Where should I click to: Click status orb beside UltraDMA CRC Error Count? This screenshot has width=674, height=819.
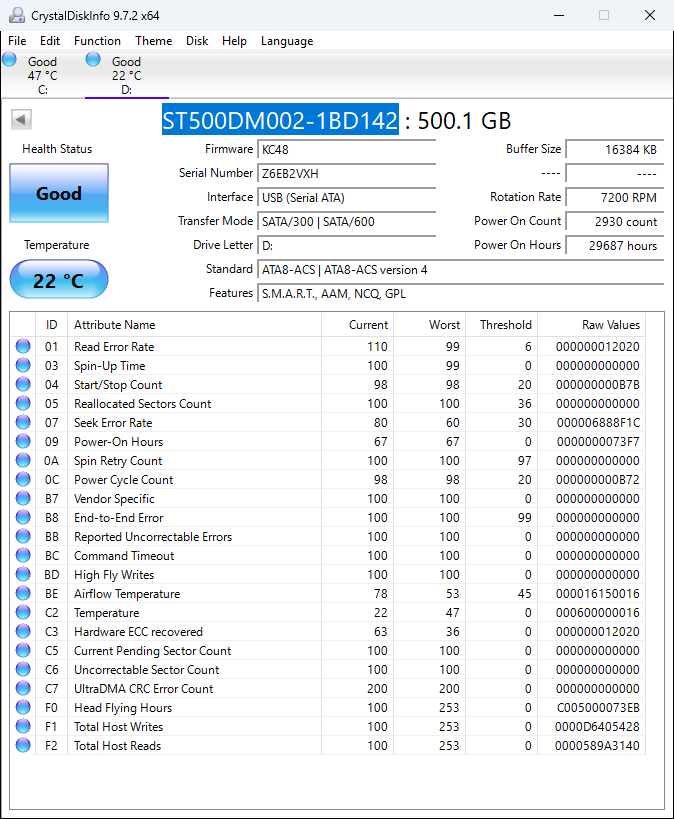[23, 688]
